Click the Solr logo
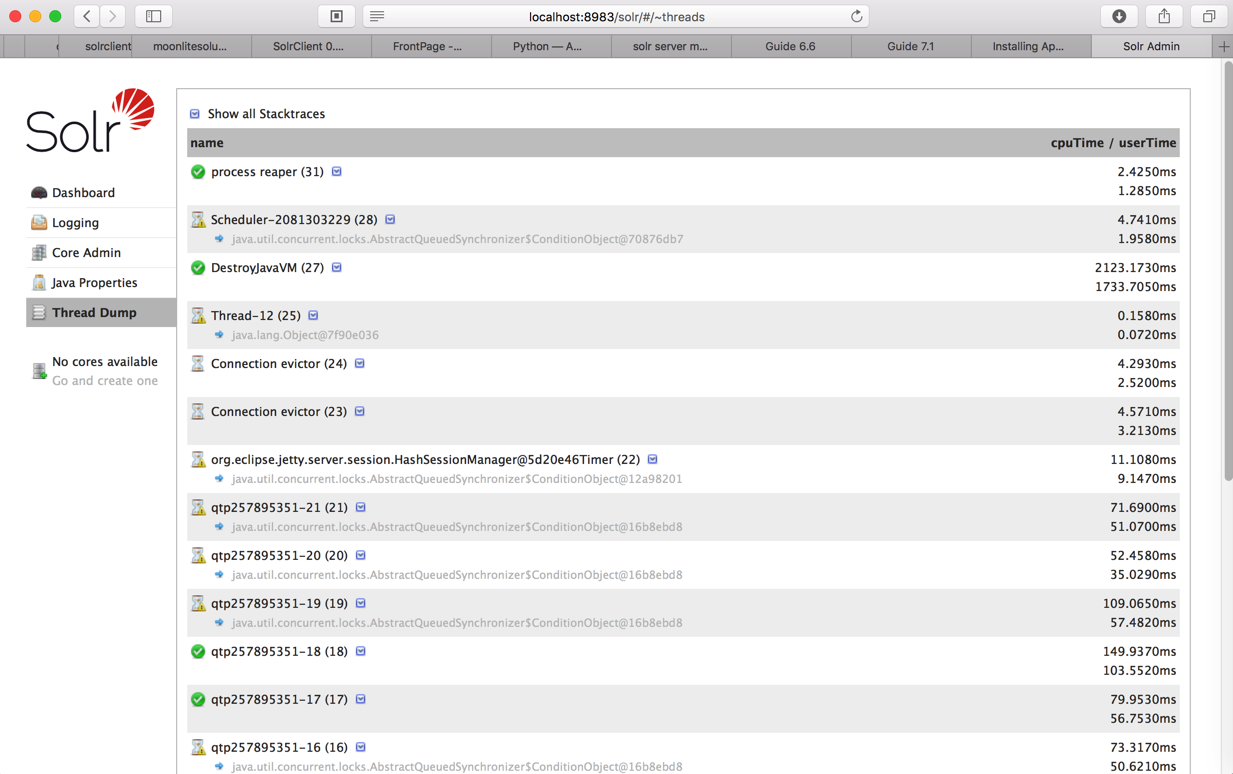The image size is (1233, 774). (90, 121)
